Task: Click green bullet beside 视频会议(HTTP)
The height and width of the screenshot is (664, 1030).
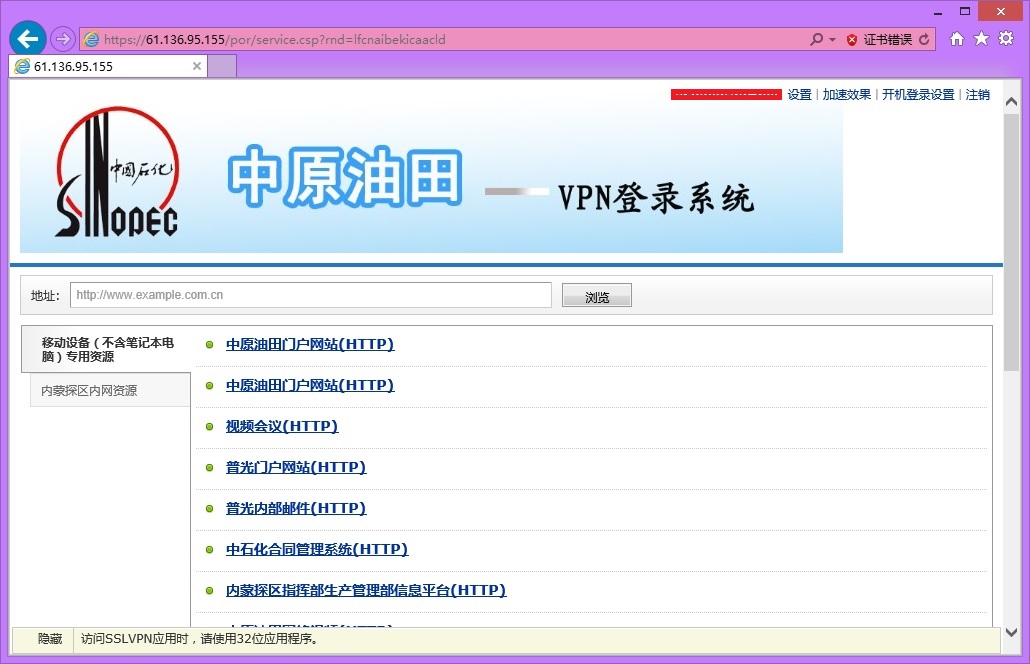Action: click(x=210, y=427)
